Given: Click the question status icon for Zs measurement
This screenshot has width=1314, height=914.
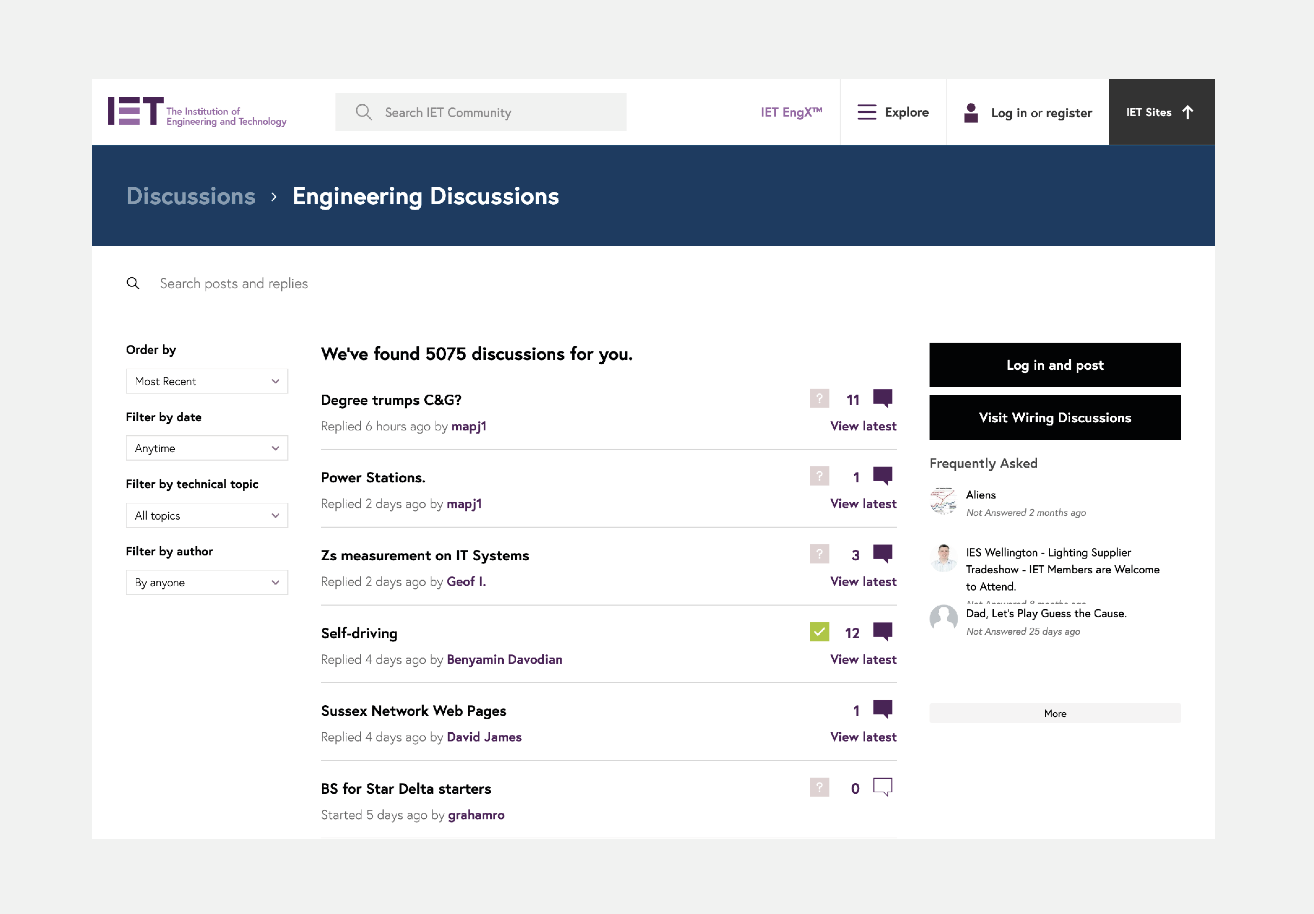Looking at the screenshot, I should 820,554.
